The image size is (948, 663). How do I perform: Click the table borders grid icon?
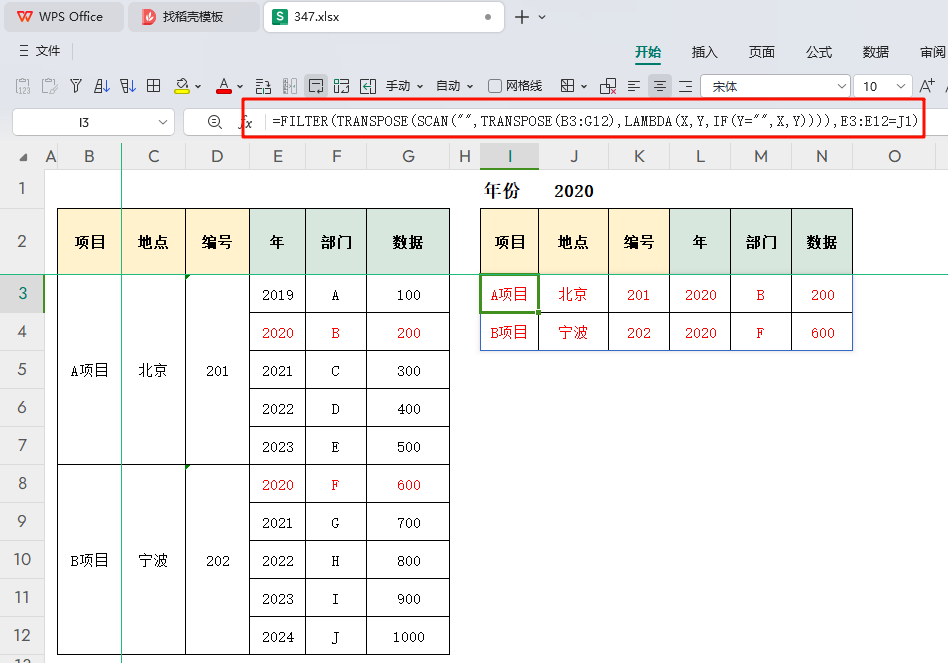pos(154,86)
